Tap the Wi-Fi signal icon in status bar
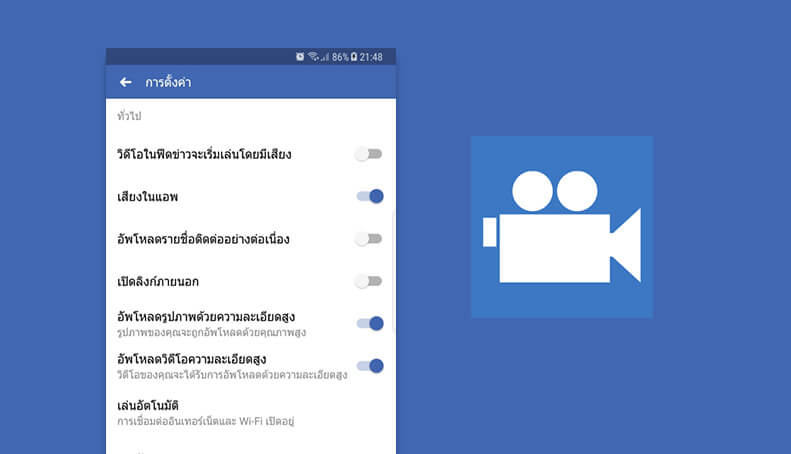Screen dimensions: 791x454 313,56
